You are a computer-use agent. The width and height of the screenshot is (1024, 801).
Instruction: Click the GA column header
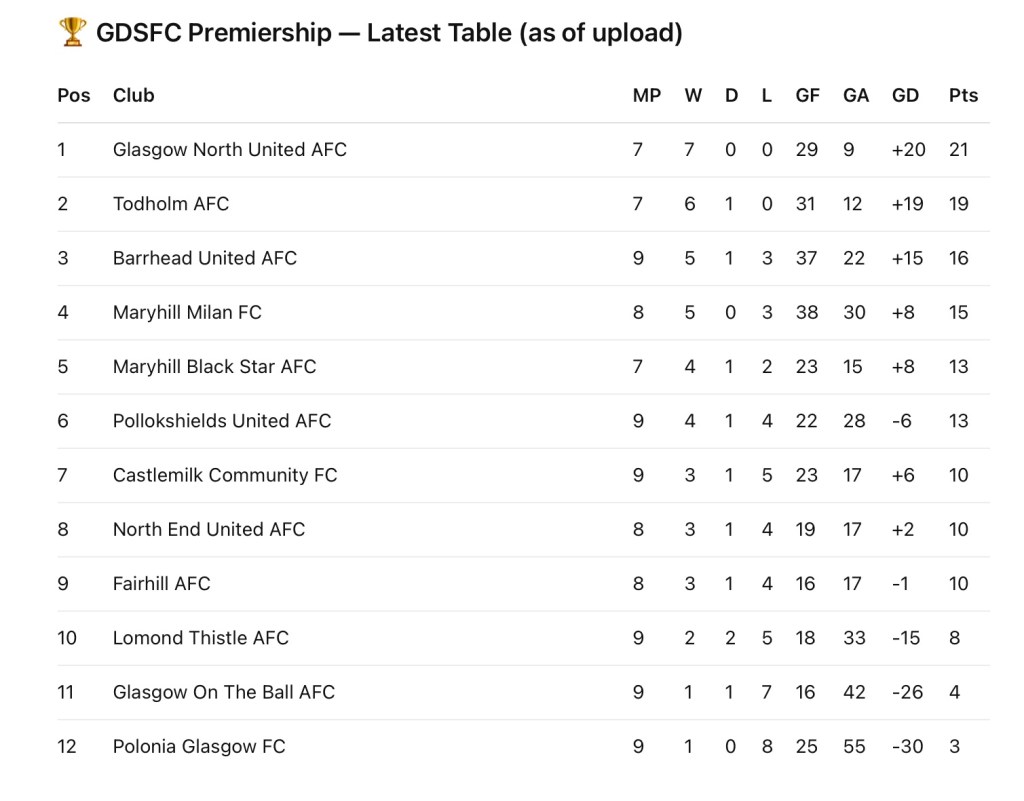[856, 96]
